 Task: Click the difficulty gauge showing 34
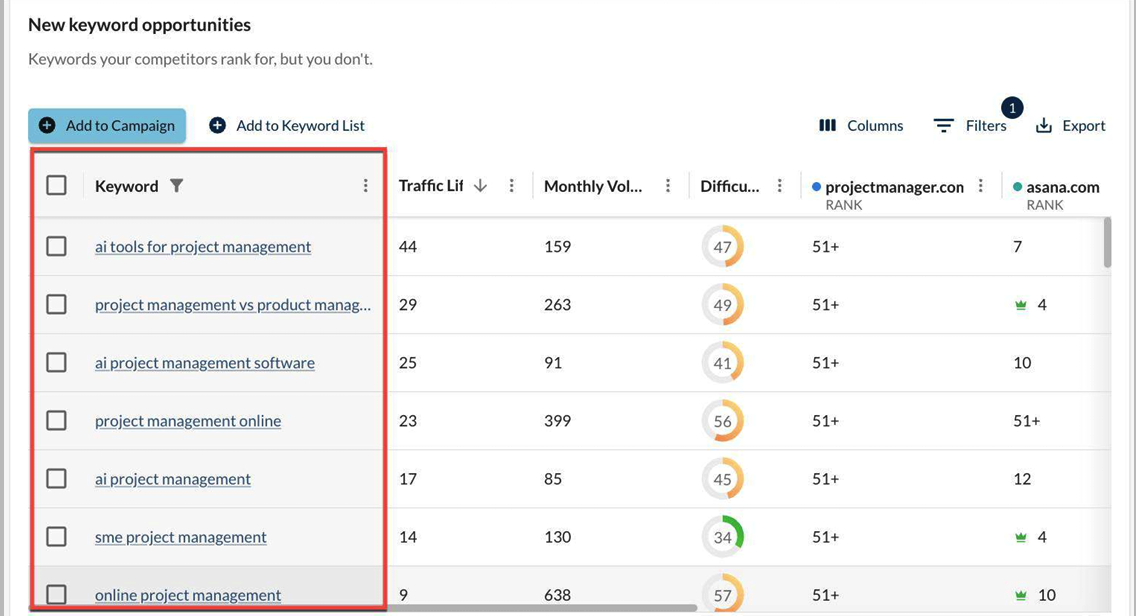click(x=722, y=537)
